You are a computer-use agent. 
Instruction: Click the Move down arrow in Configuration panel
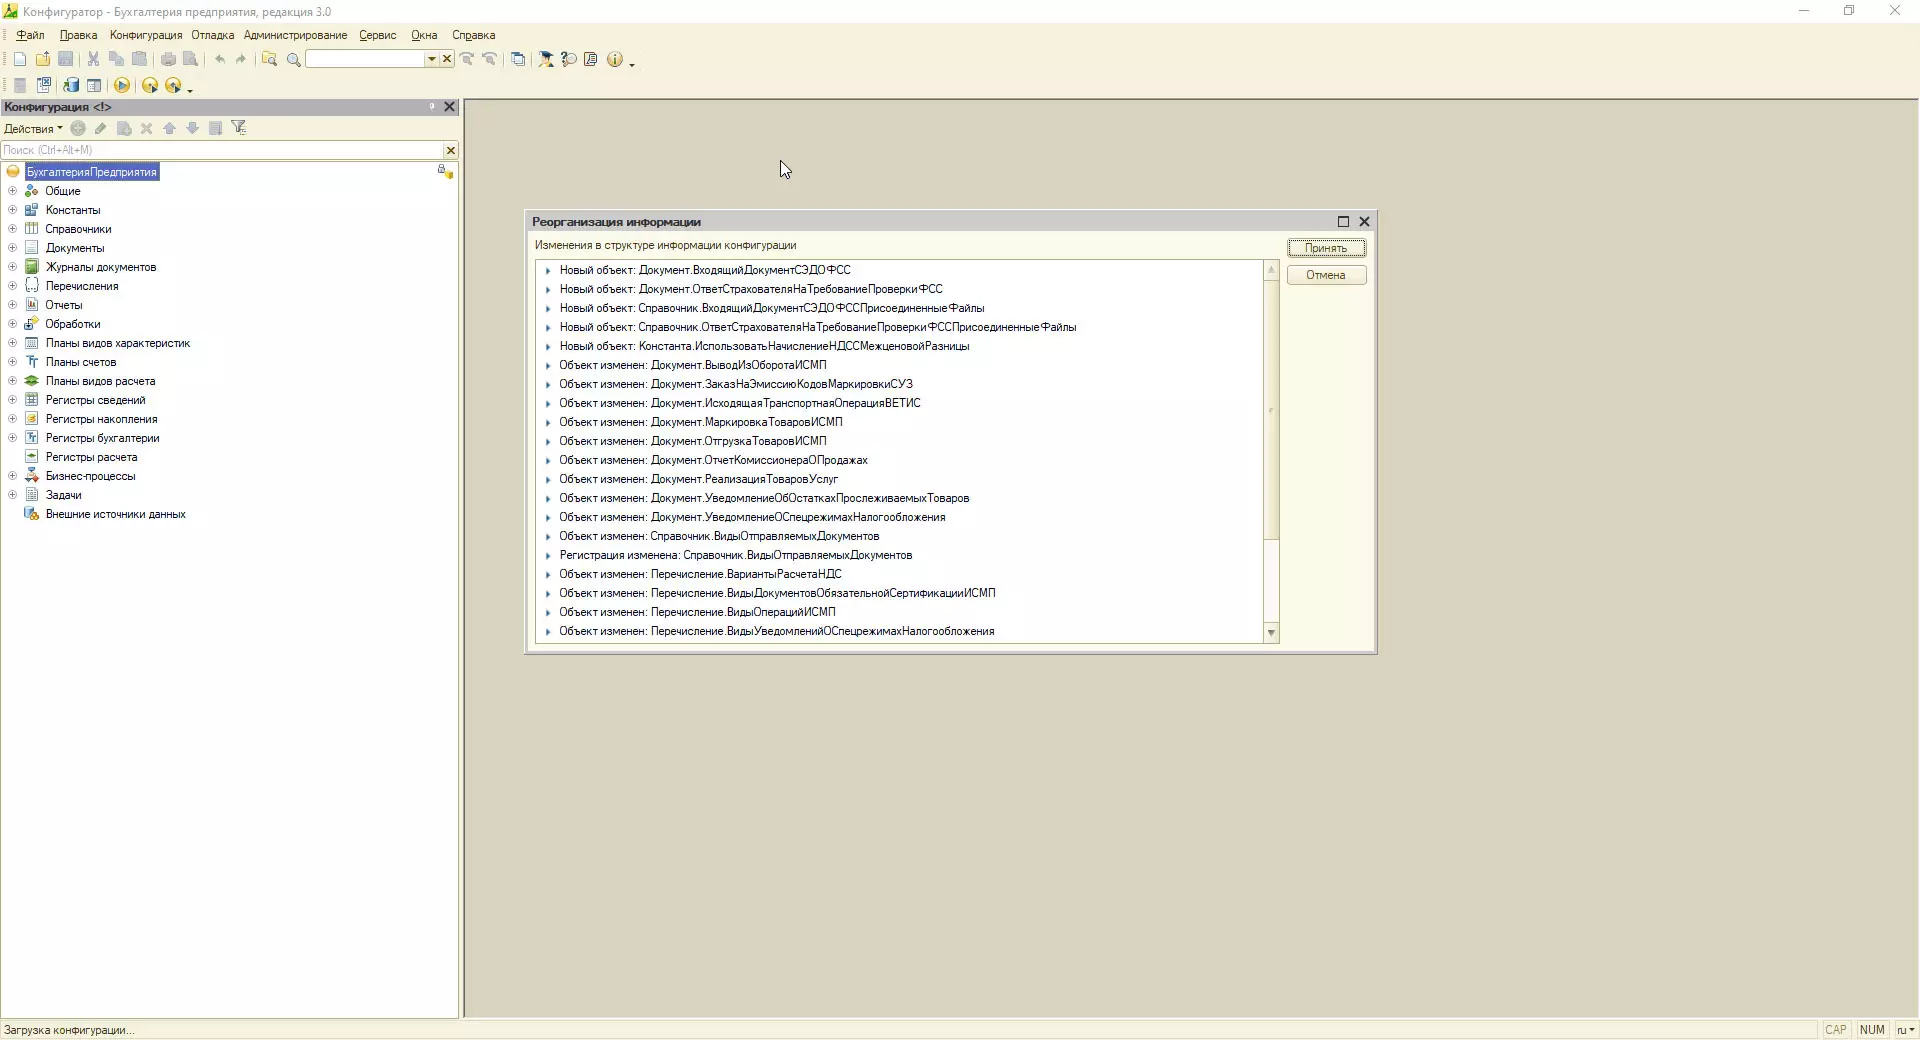click(x=193, y=128)
